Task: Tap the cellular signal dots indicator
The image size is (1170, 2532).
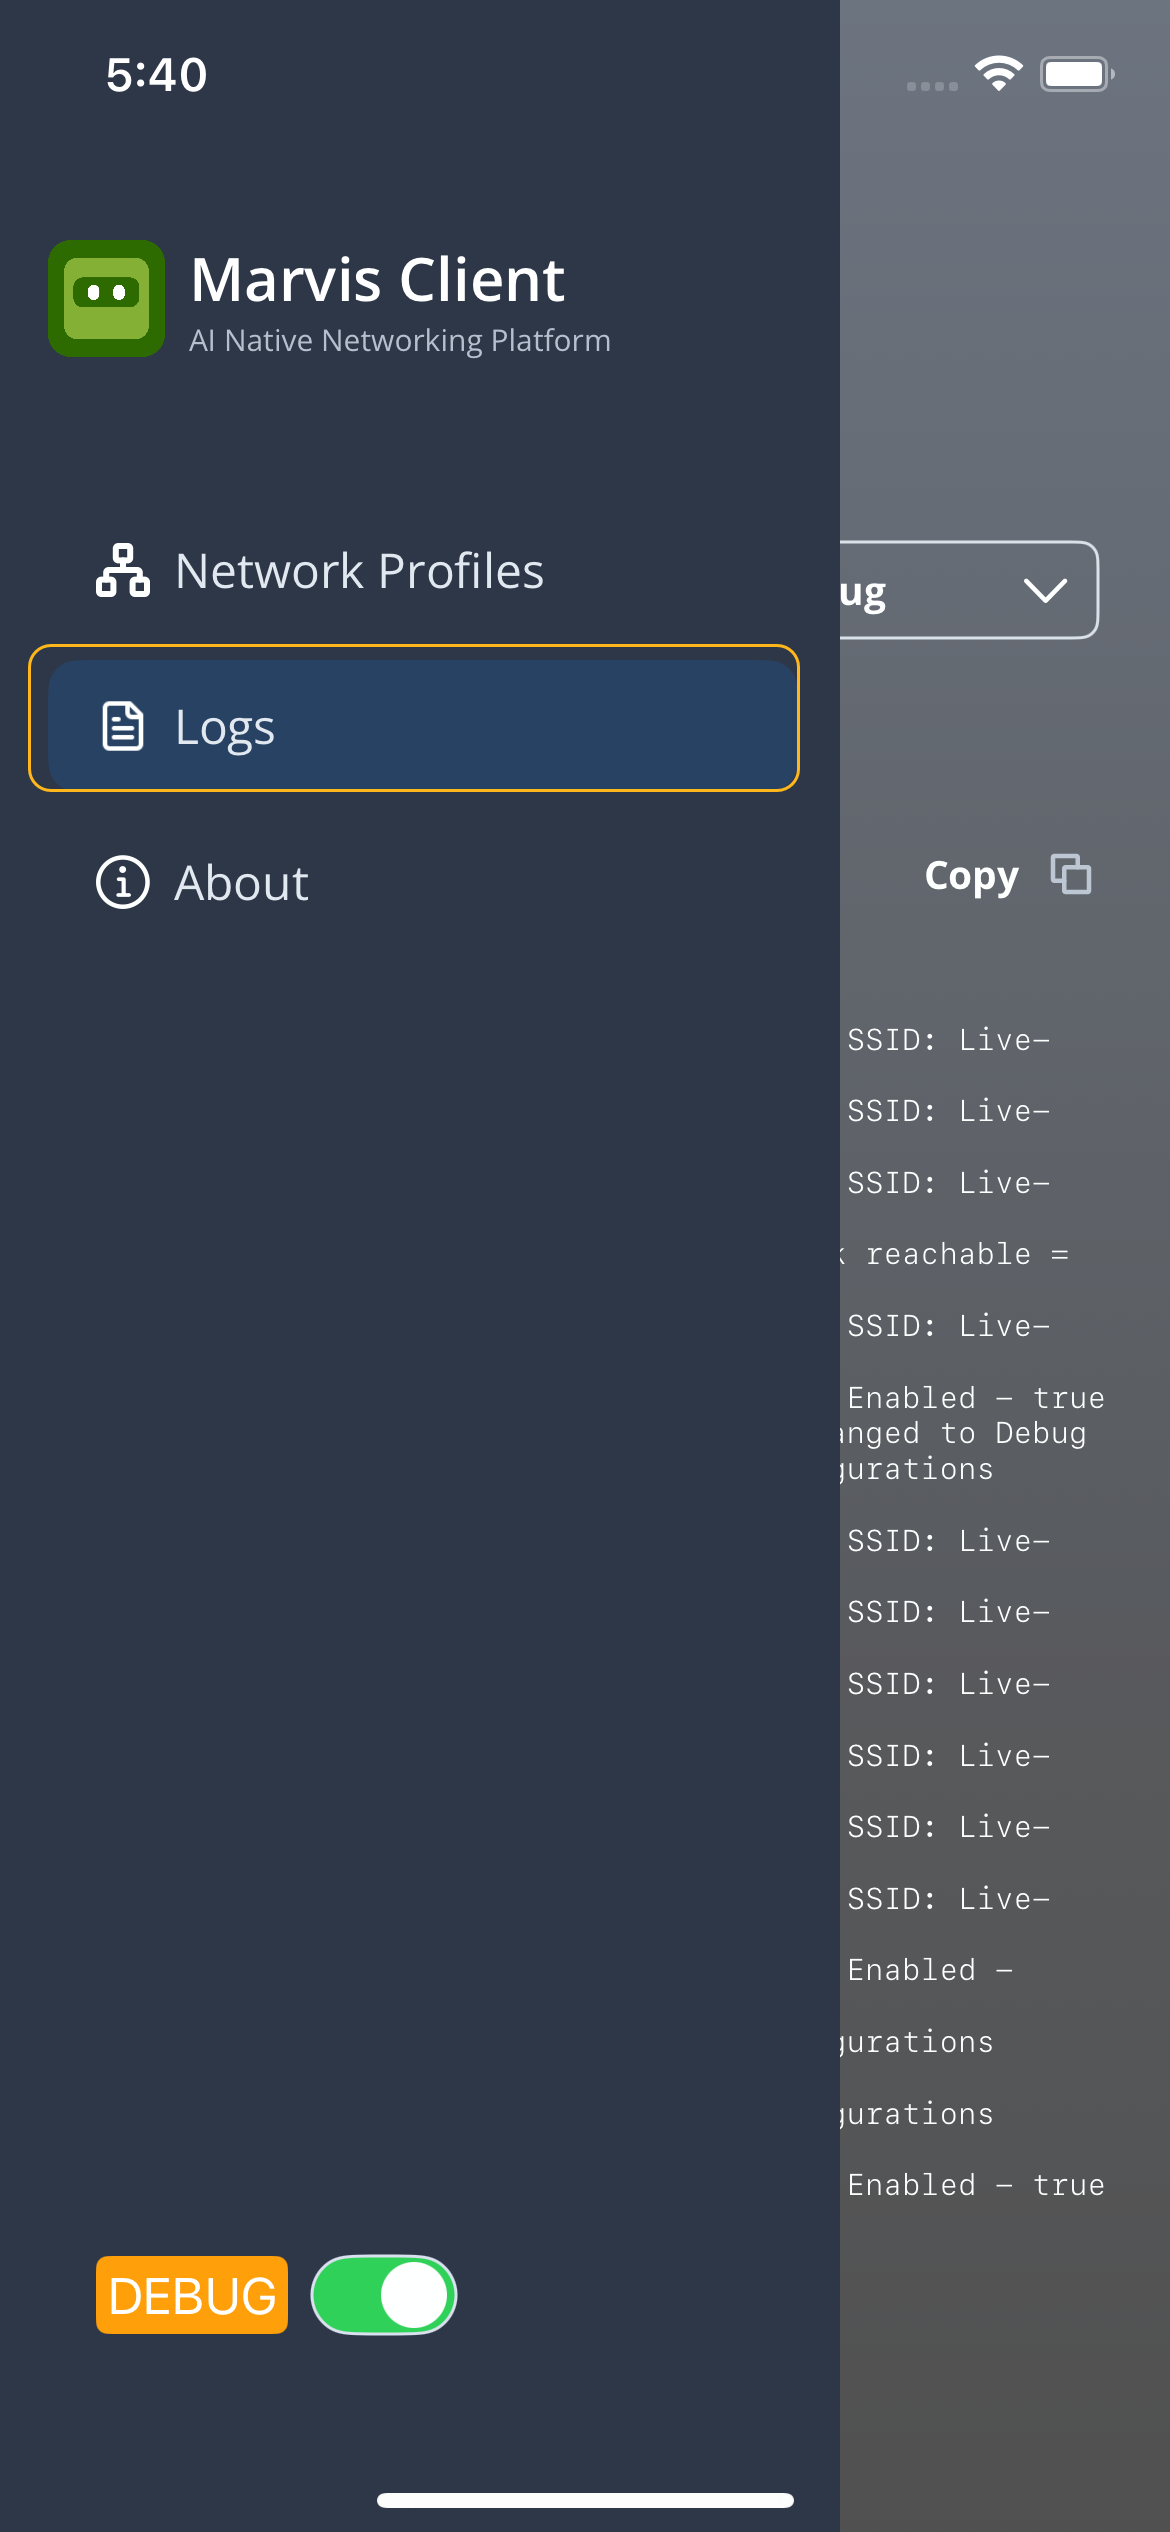Action: pos(932,86)
